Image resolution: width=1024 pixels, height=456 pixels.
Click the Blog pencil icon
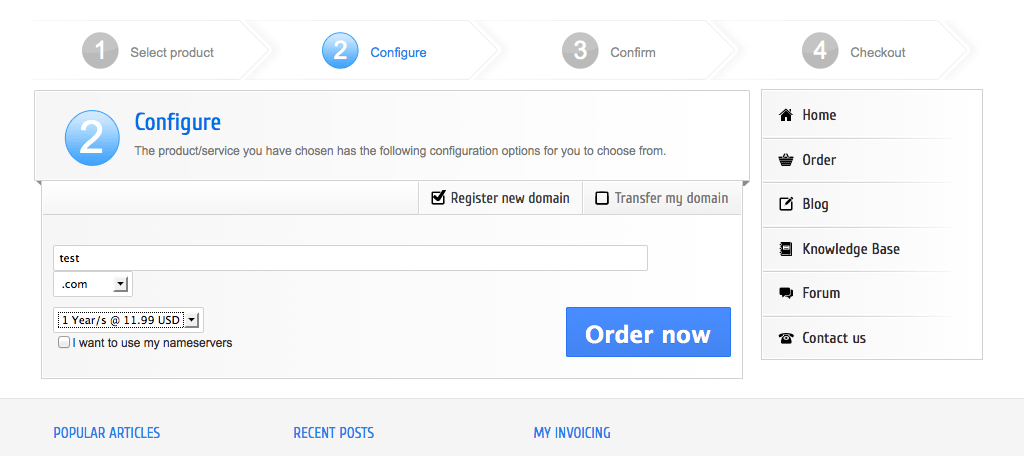click(785, 204)
